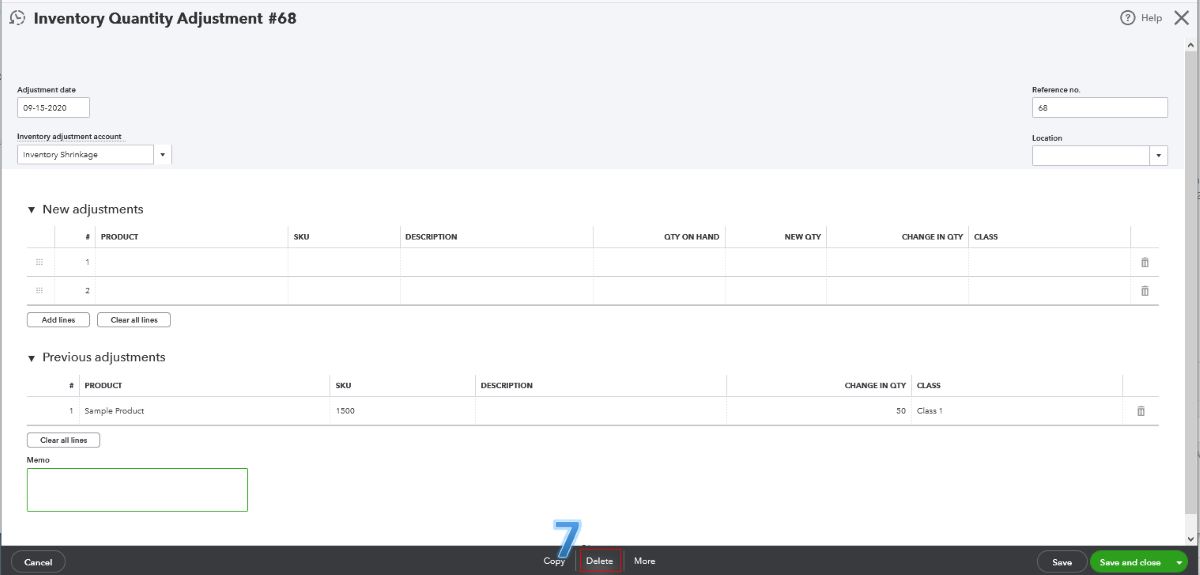Click the New Qty cell of line 1
The image size is (1200, 575).
(x=776, y=262)
